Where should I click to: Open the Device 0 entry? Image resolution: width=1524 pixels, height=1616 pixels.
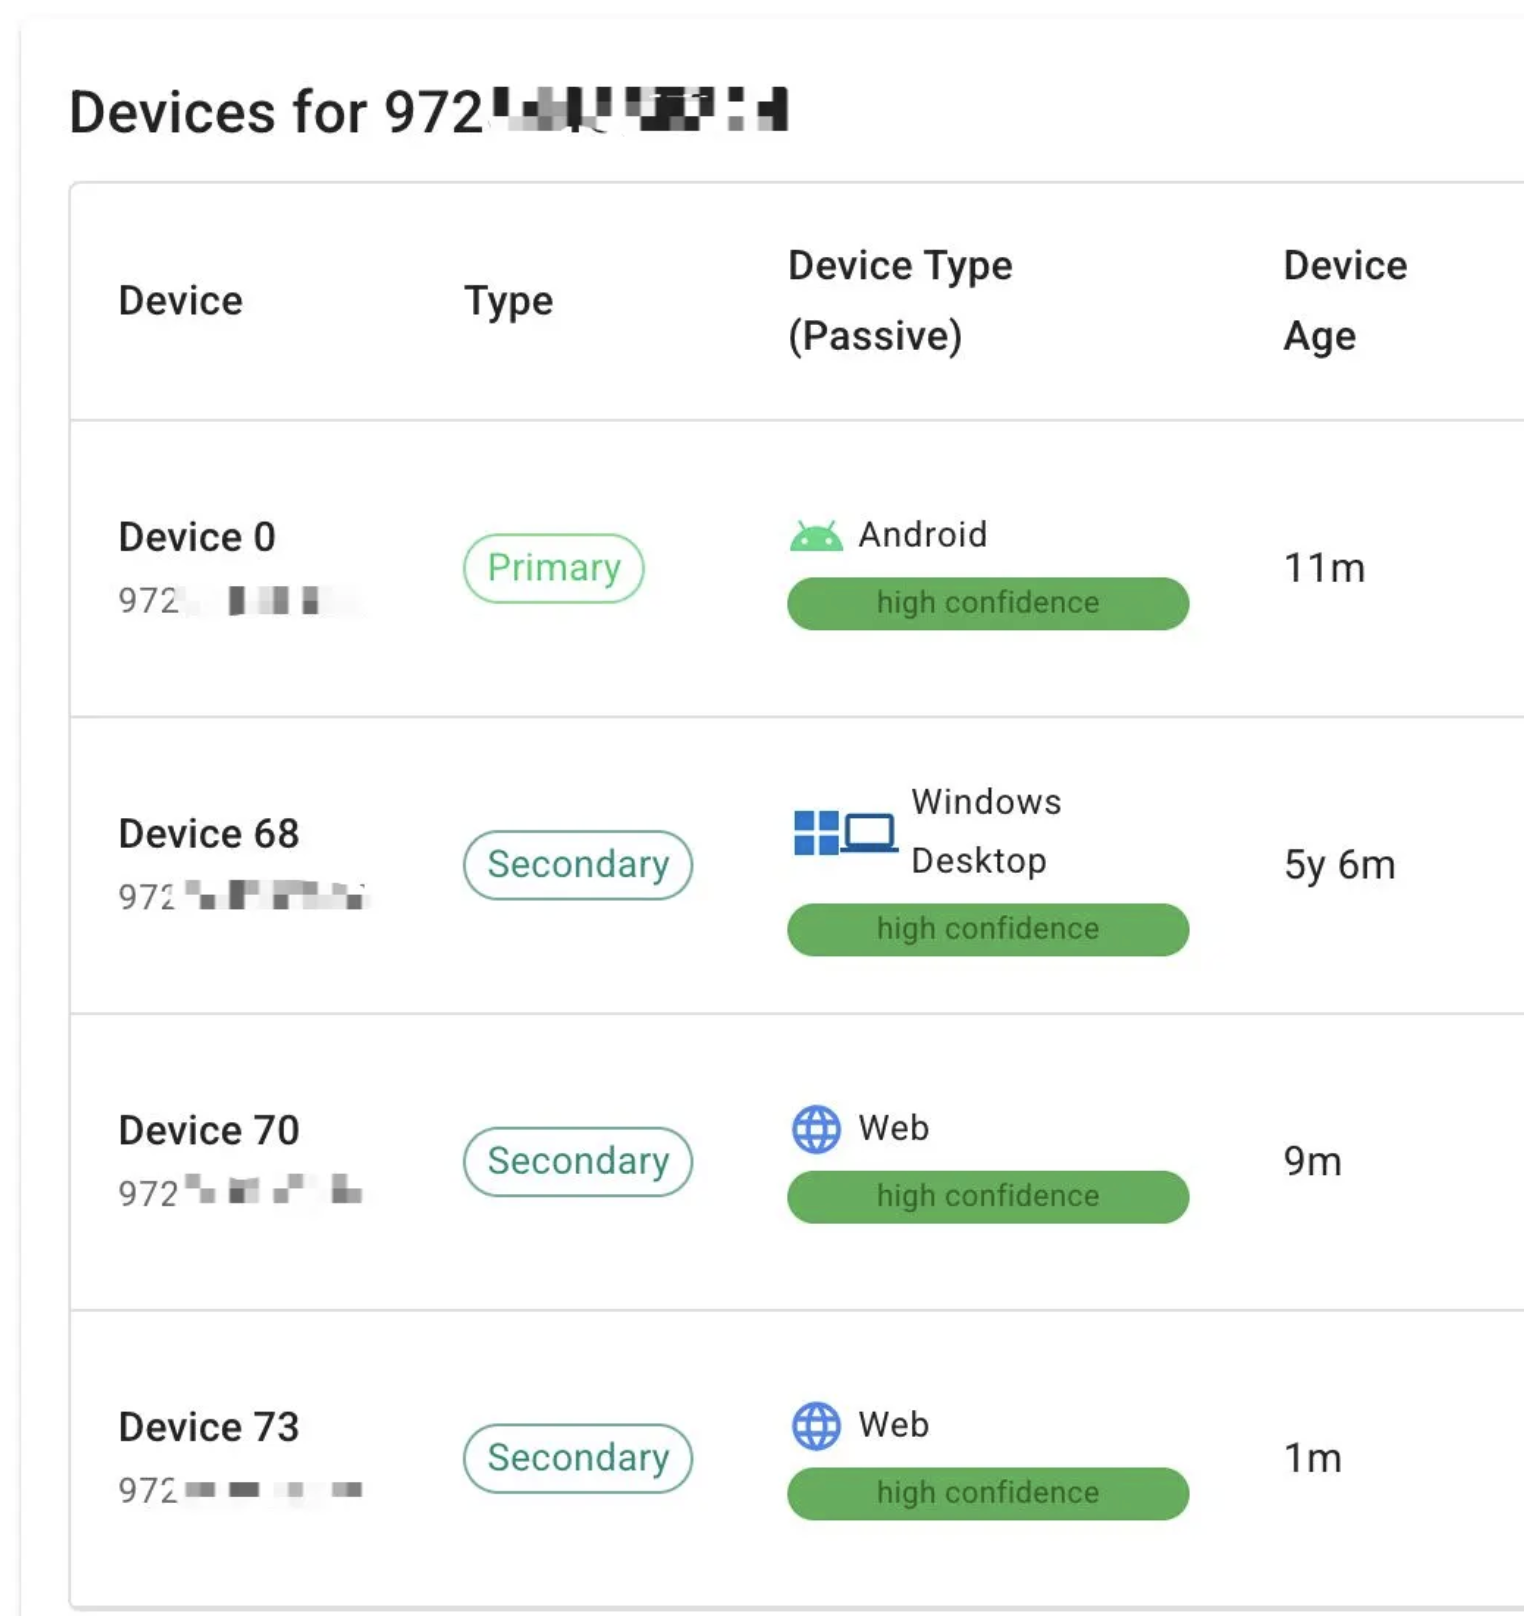tap(197, 537)
